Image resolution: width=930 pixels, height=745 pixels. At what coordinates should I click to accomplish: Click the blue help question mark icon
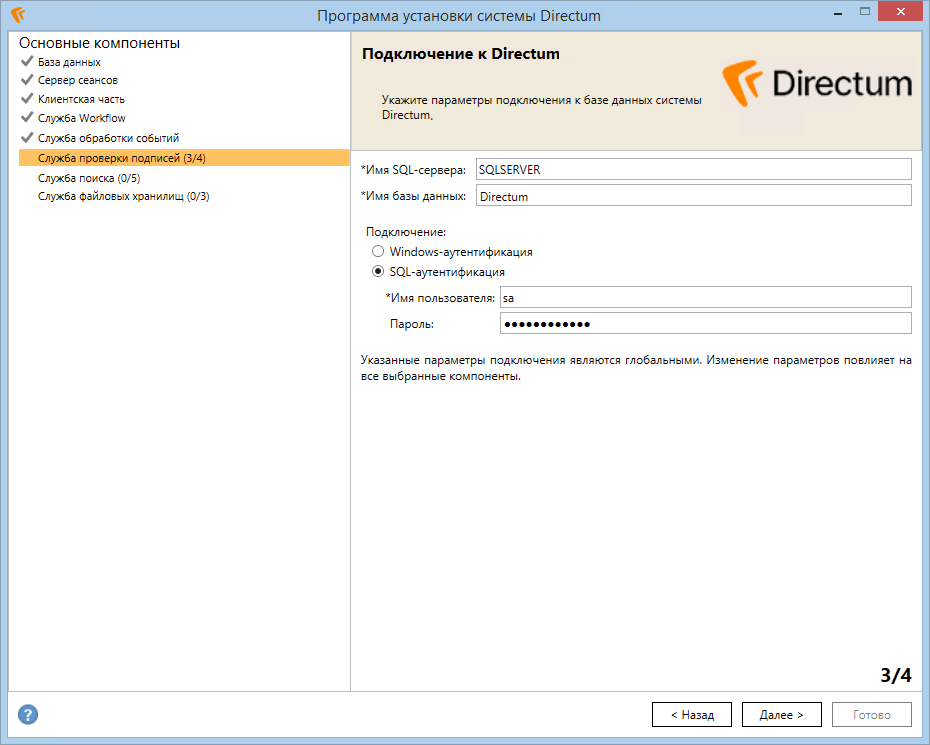click(x=29, y=714)
